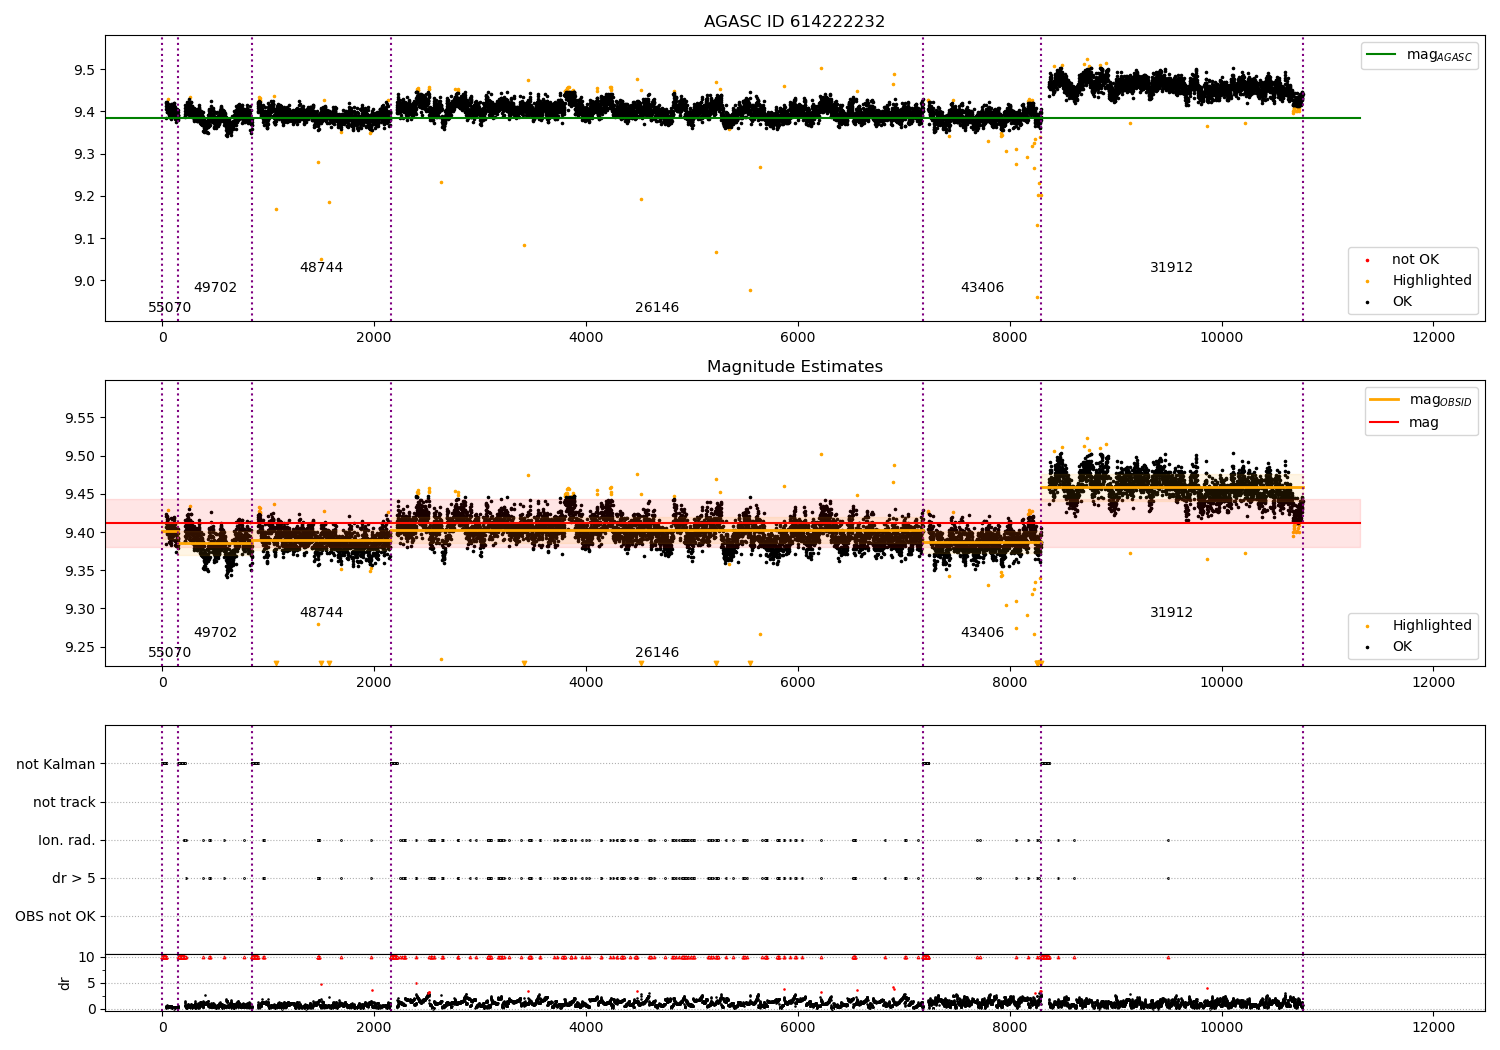Click obsid label 26146 in the top plot
The image size is (1500, 1050).
(657, 307)
